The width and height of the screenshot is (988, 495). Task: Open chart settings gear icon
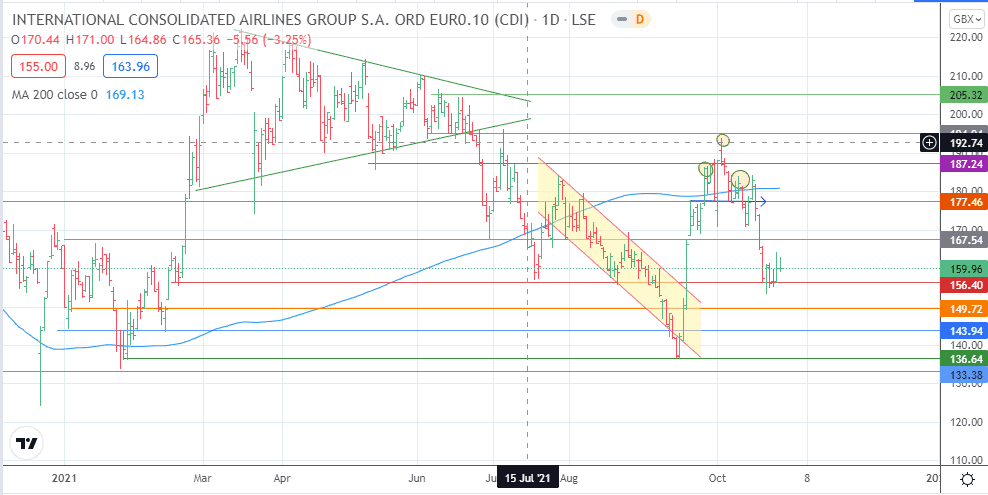967,480
